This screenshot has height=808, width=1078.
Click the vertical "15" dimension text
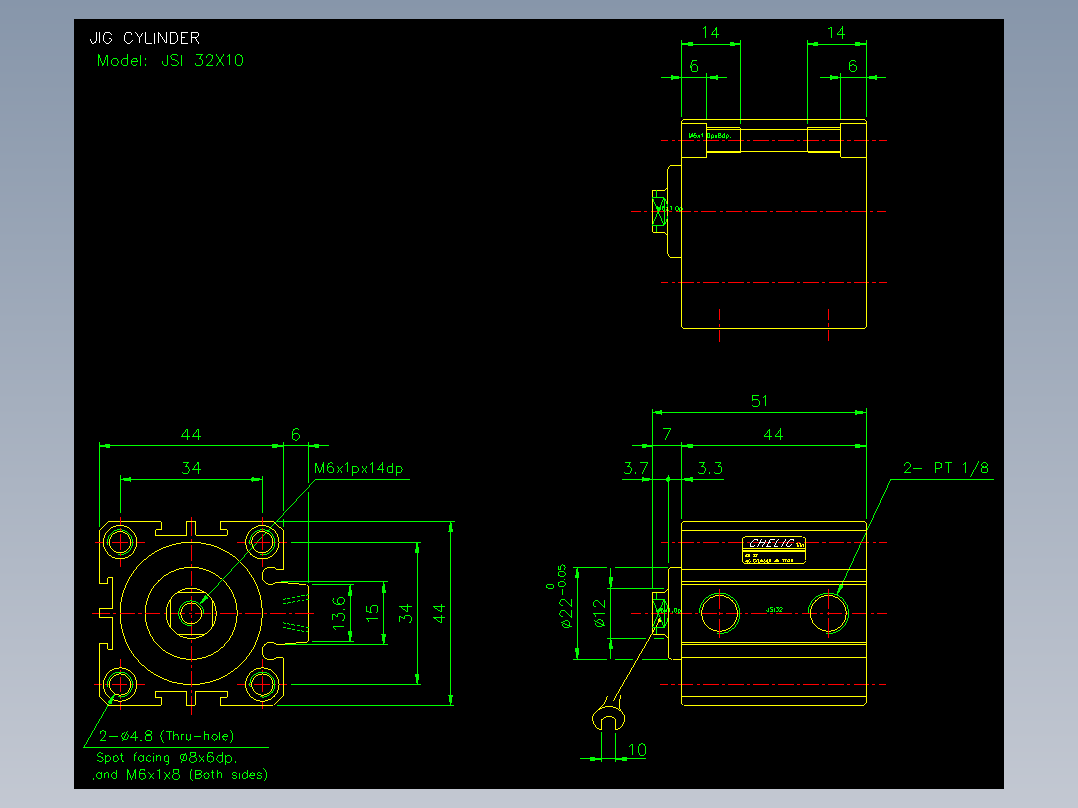tap(372, 611)
